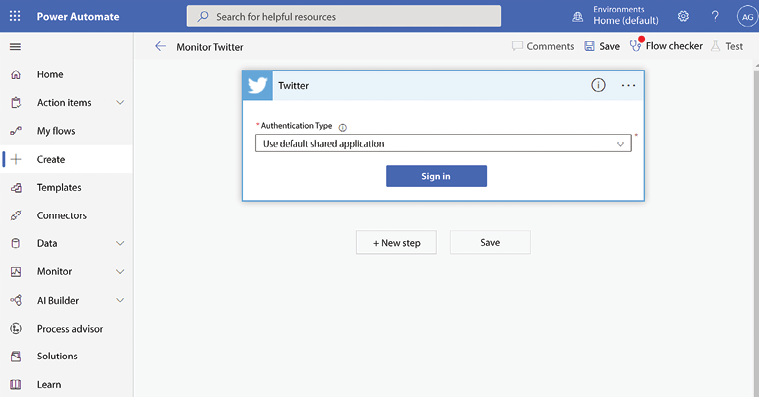Open Templates in the sidebar
The image size is (759, 397).
coord(59,187)
